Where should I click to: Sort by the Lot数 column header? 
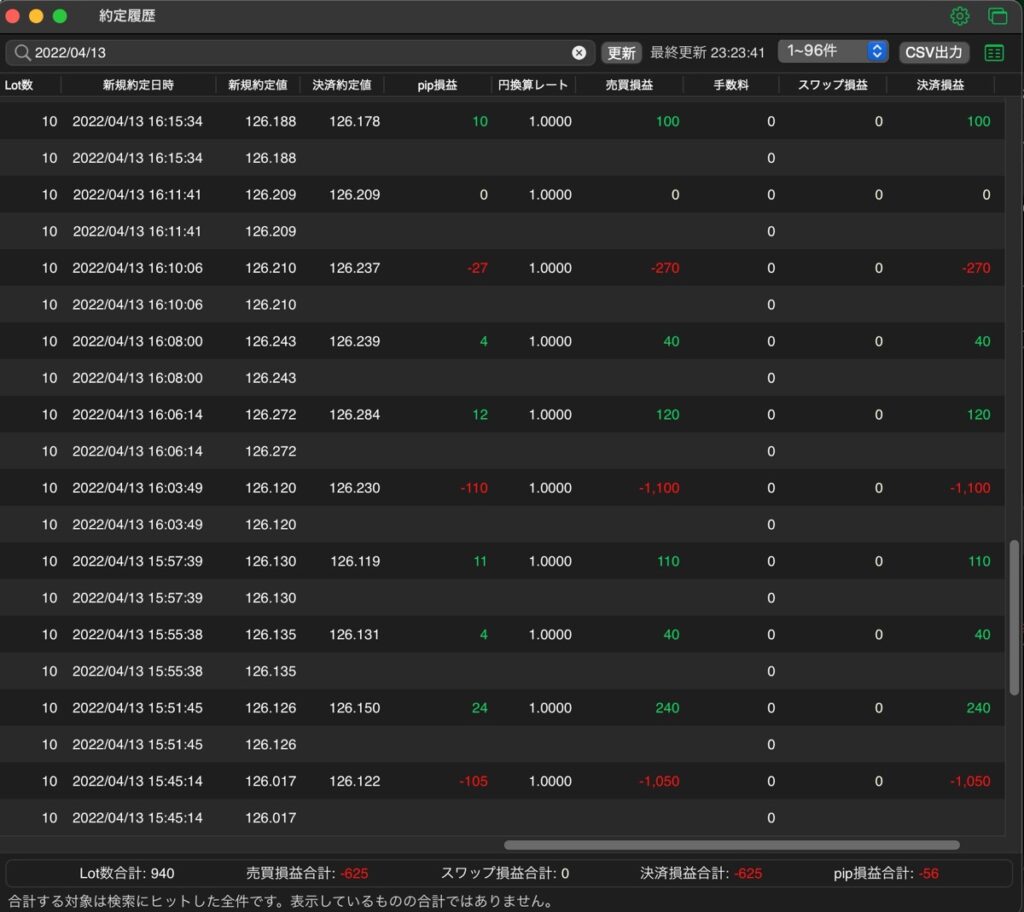19,85
